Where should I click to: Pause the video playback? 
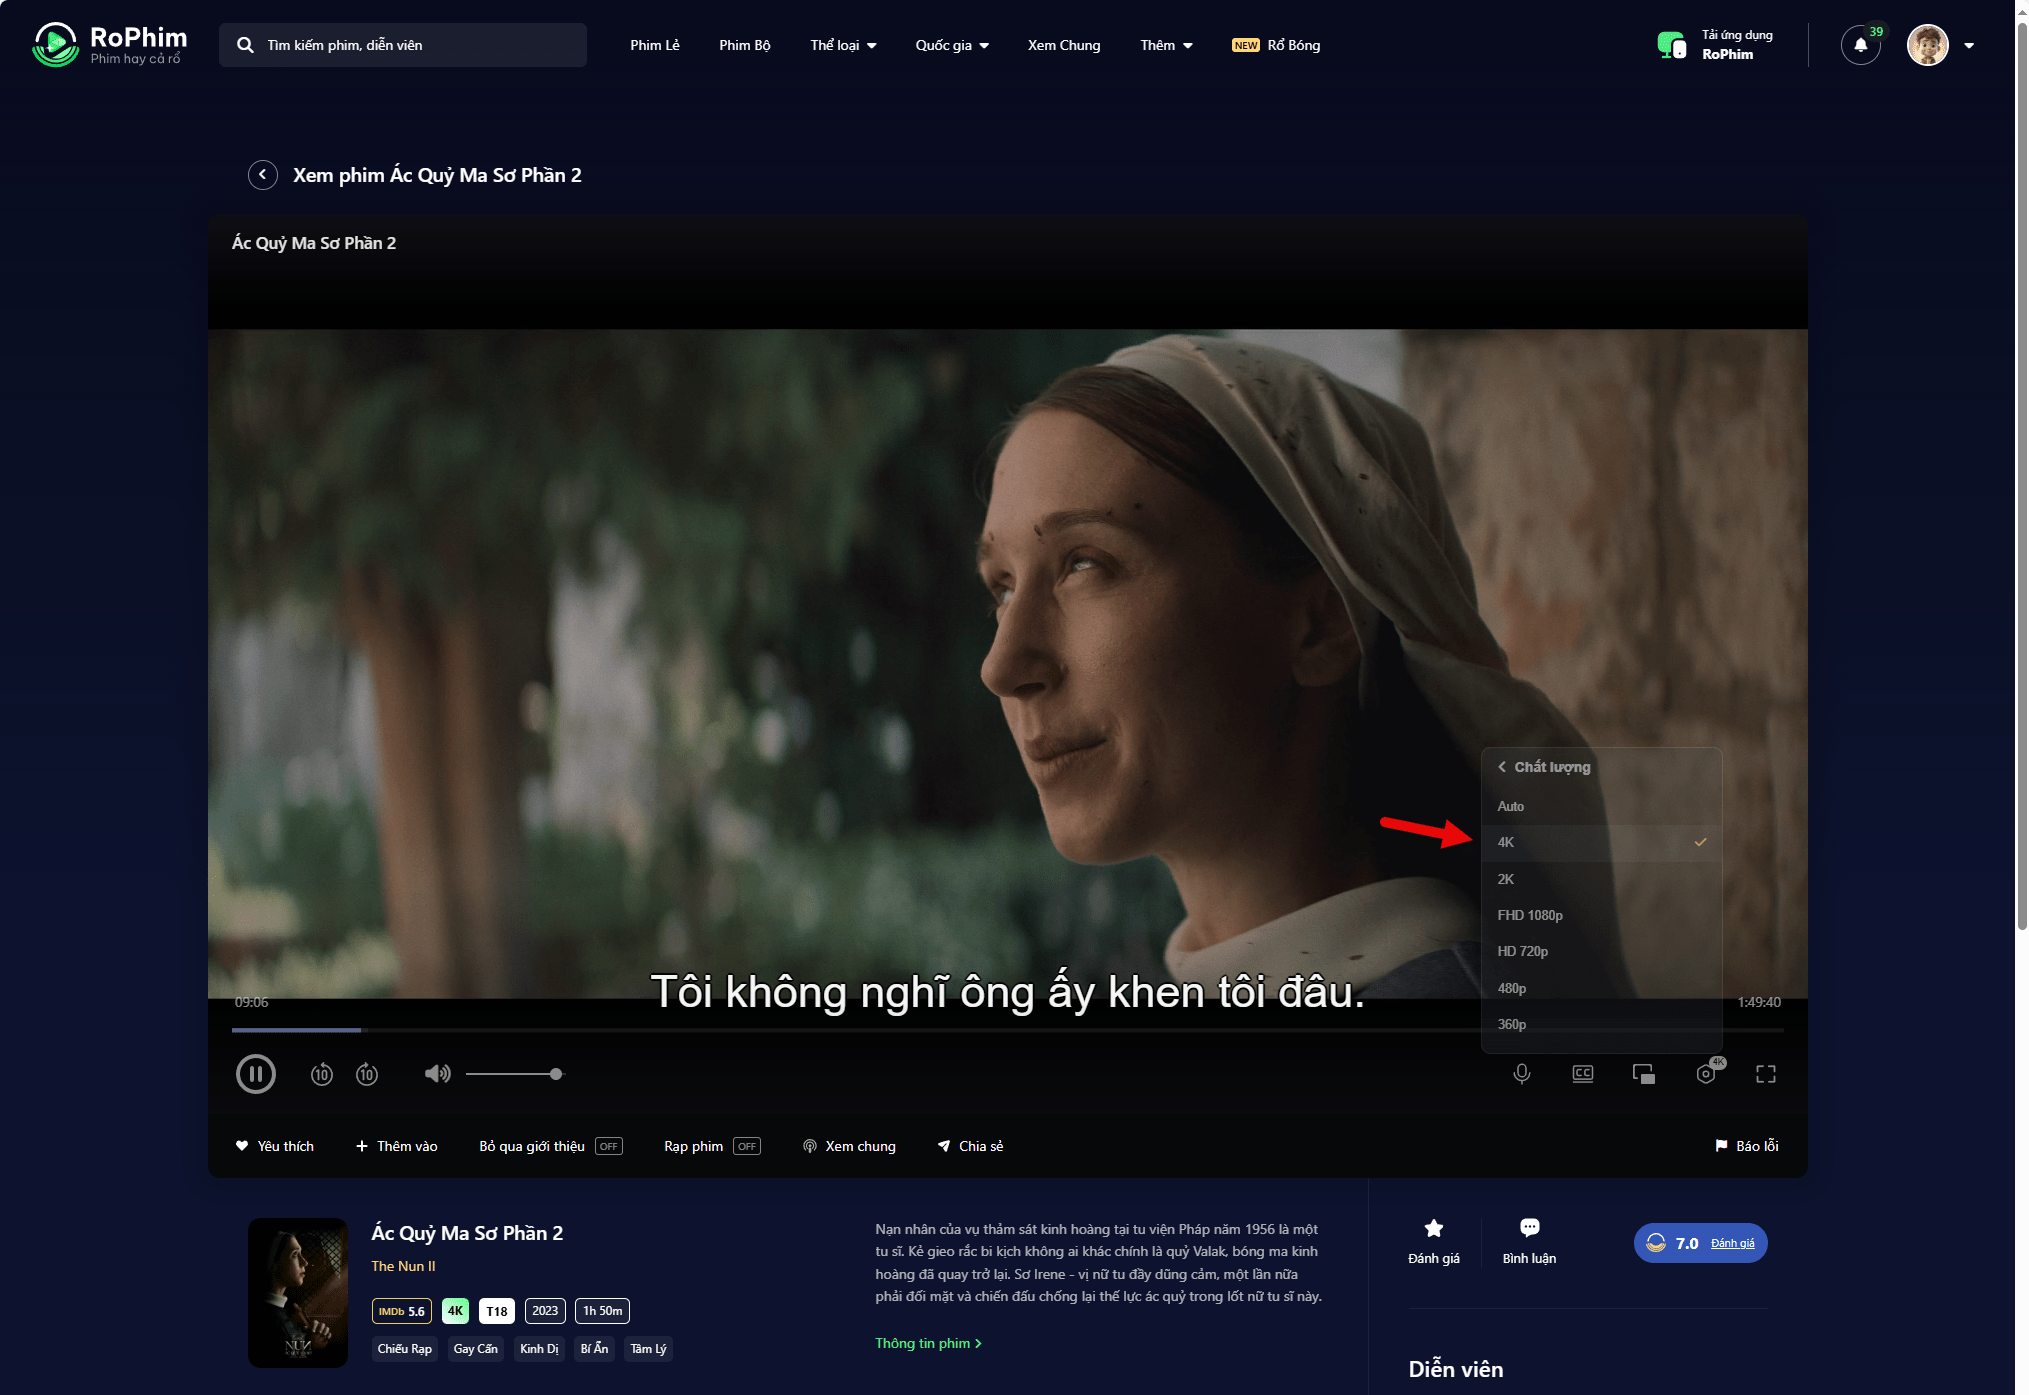click(255, 1074)
